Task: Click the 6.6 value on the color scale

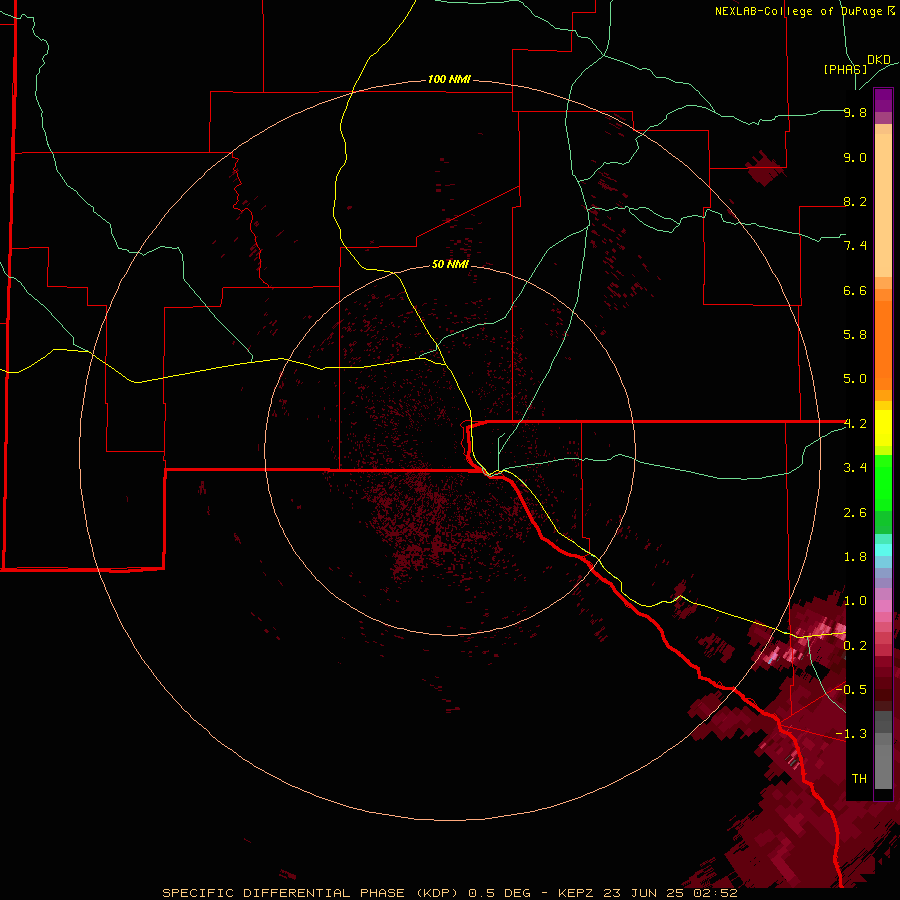Action: [x=855, y=290]
